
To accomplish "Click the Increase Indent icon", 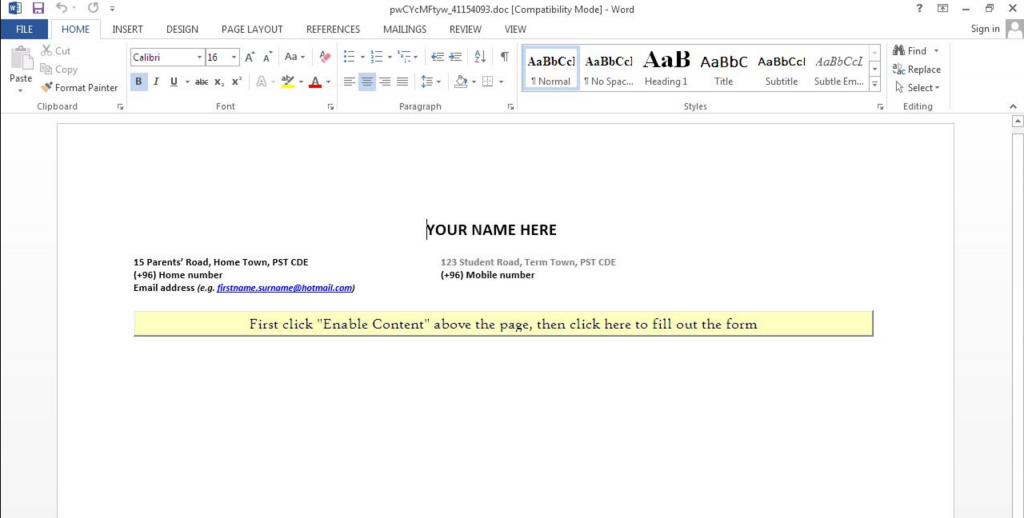I will pos(456,57).
